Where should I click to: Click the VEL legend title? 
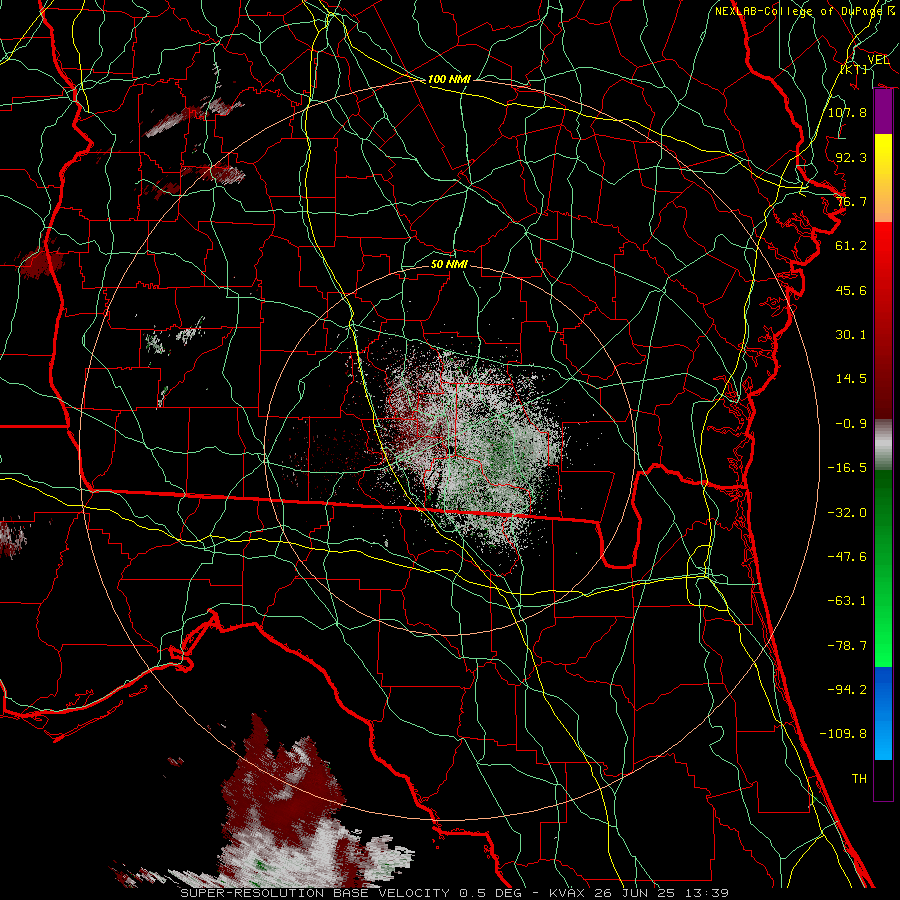pos(878,60)
